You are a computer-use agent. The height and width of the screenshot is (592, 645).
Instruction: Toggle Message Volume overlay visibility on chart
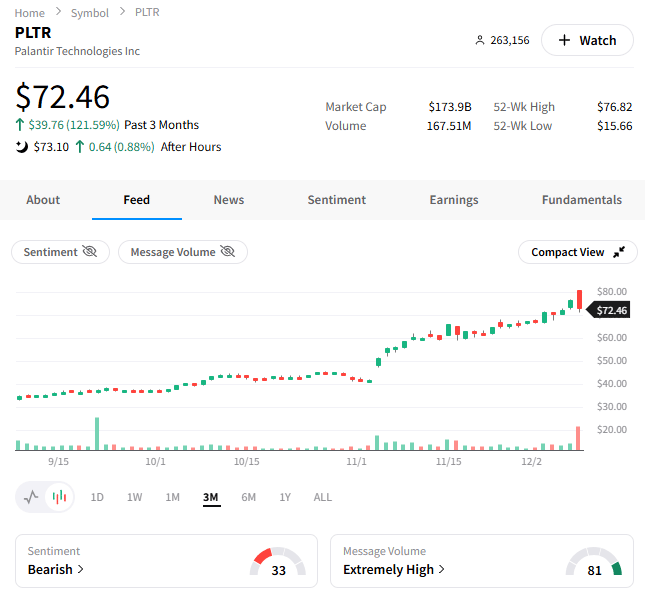[183, 252]
